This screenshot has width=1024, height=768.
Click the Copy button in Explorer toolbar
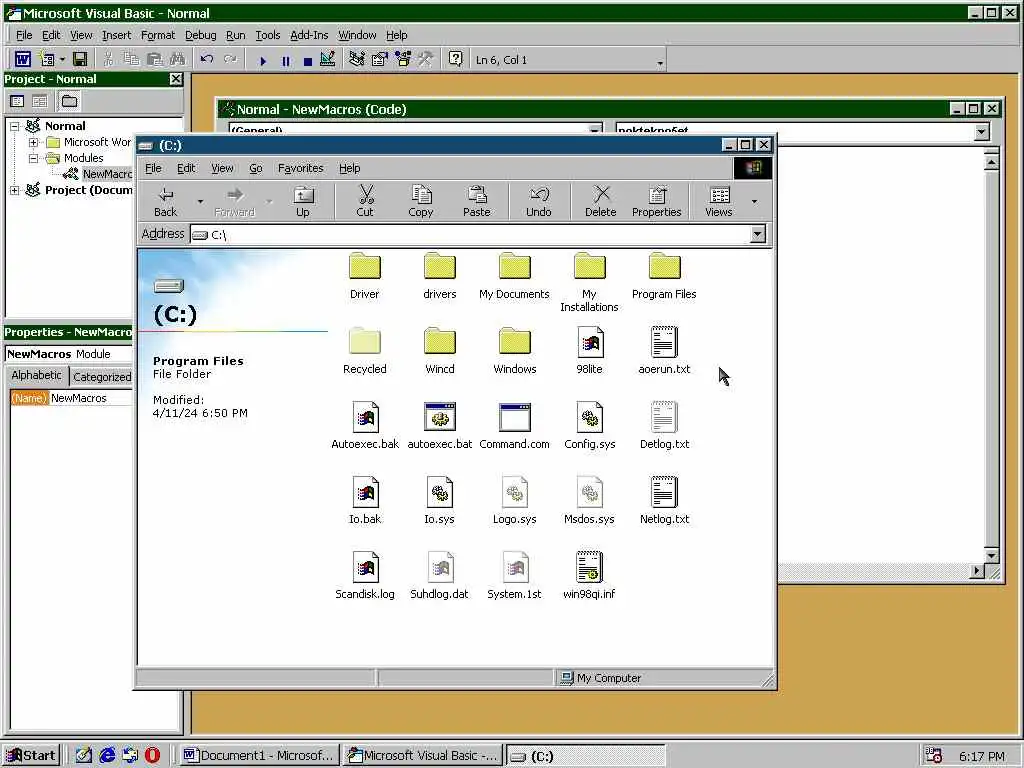point(421,201)
